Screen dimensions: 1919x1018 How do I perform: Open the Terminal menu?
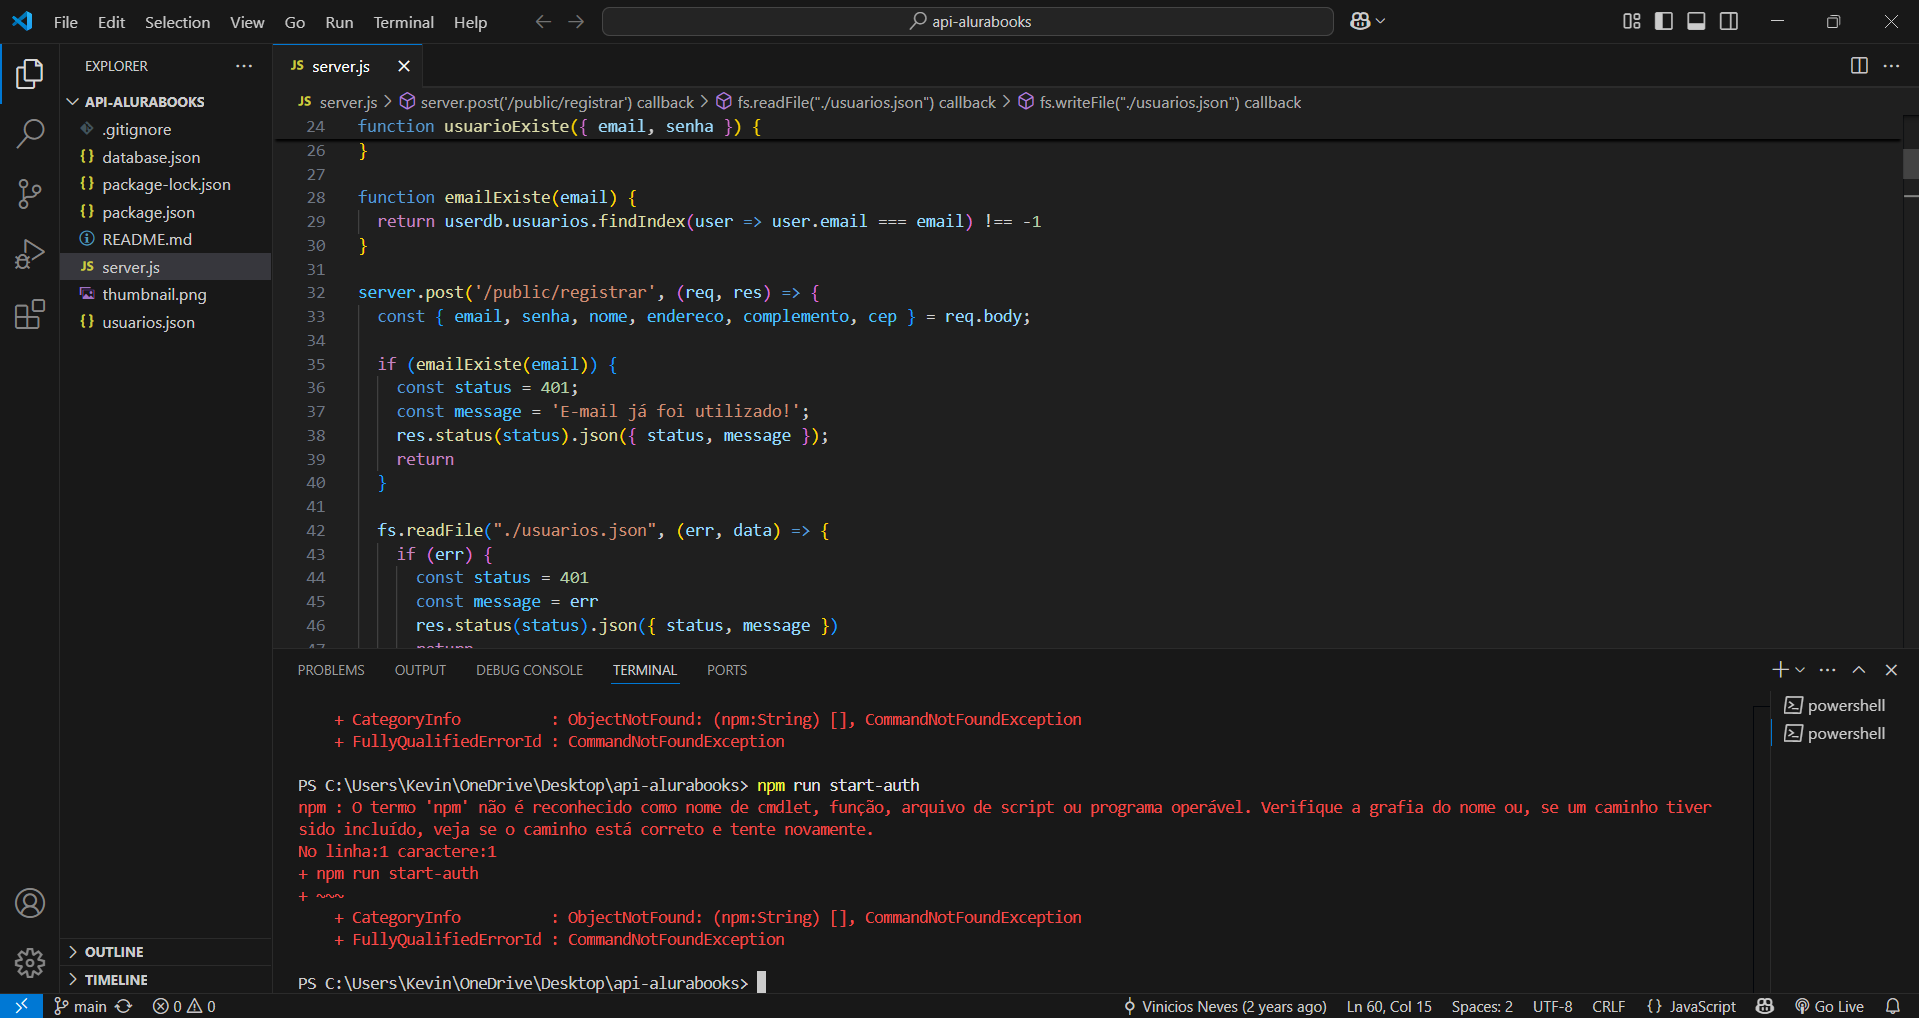click(x=404, y=22)
